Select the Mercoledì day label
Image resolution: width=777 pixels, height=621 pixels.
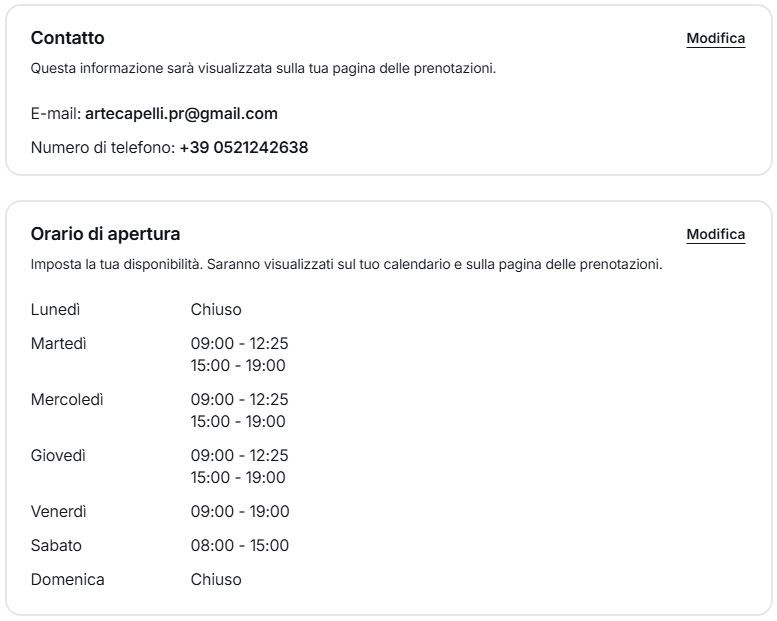click(67, 400)
